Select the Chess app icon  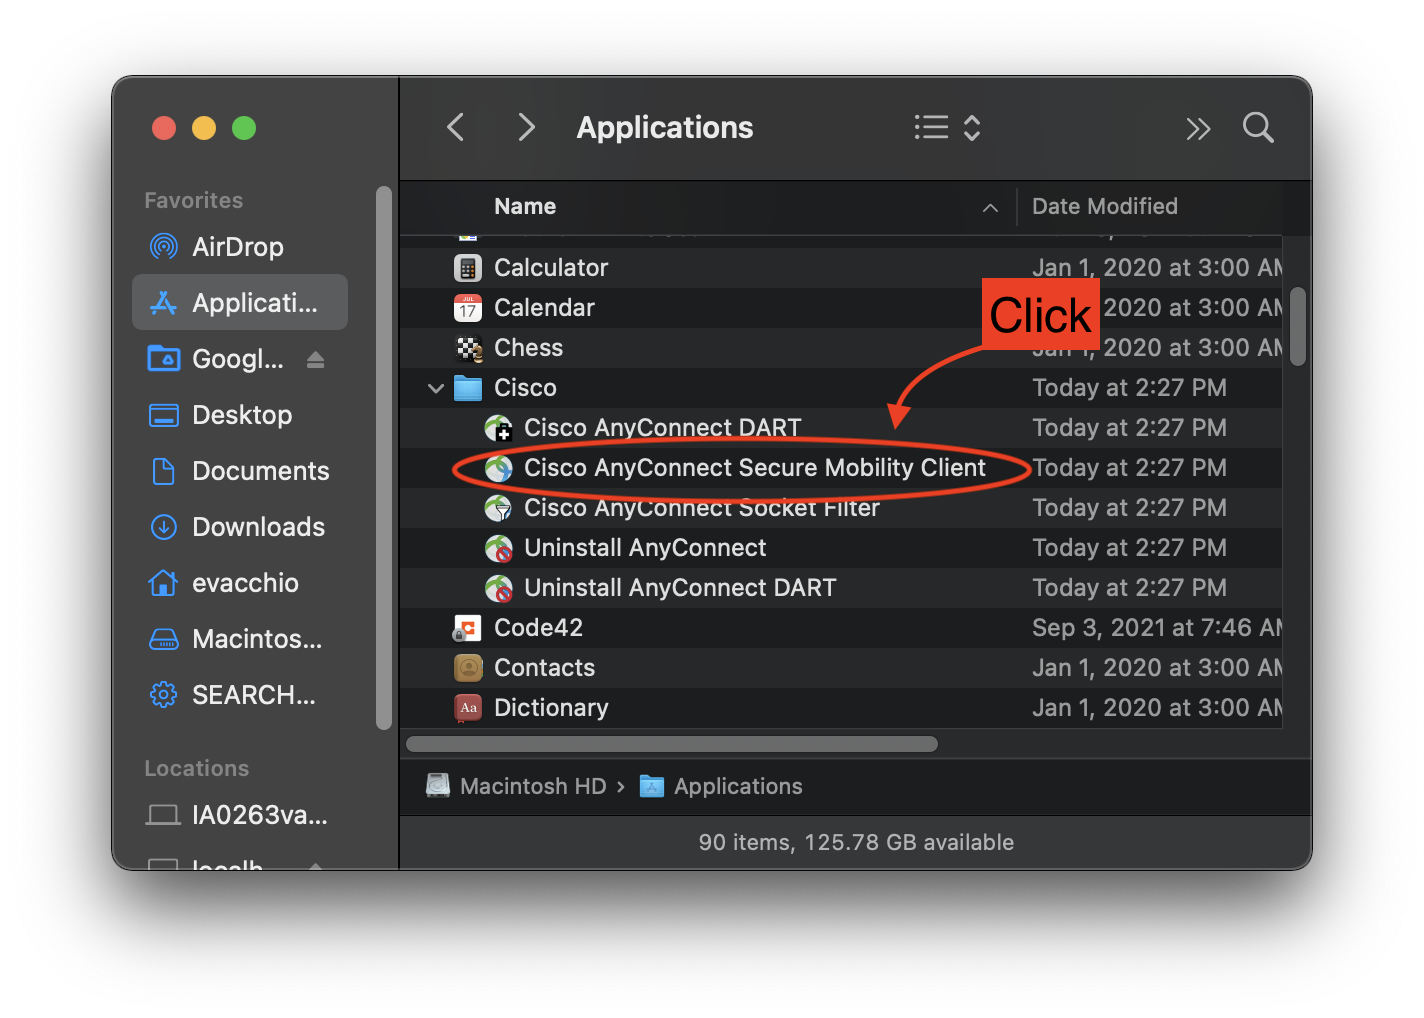point(468,348)
